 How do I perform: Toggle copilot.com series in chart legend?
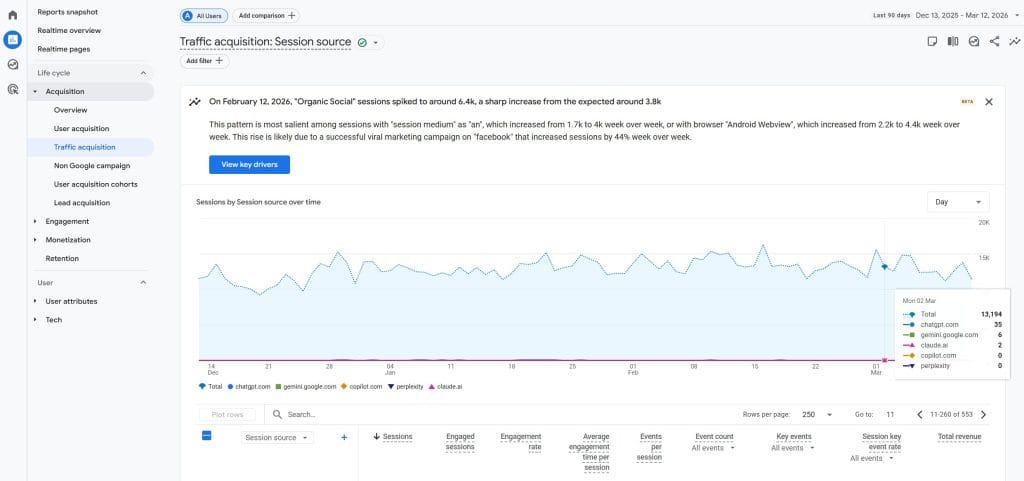point(361,386)
